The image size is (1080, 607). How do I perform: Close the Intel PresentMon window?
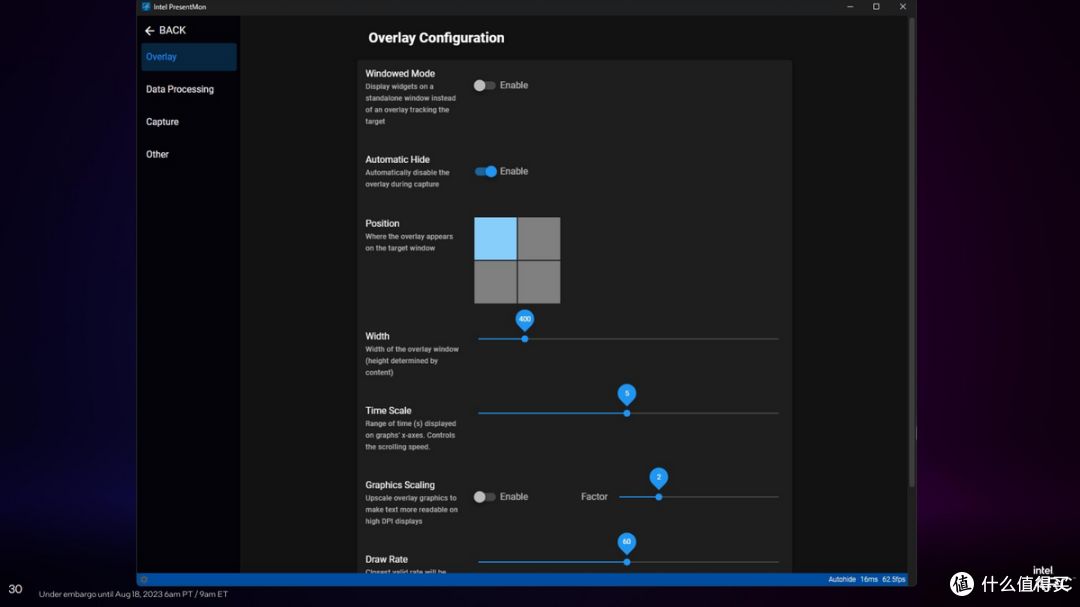coord(903,7)
